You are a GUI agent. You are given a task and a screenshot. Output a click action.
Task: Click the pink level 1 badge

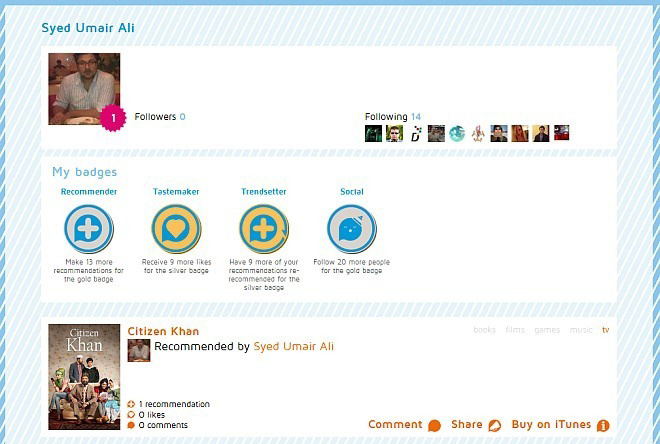[113, 118]
